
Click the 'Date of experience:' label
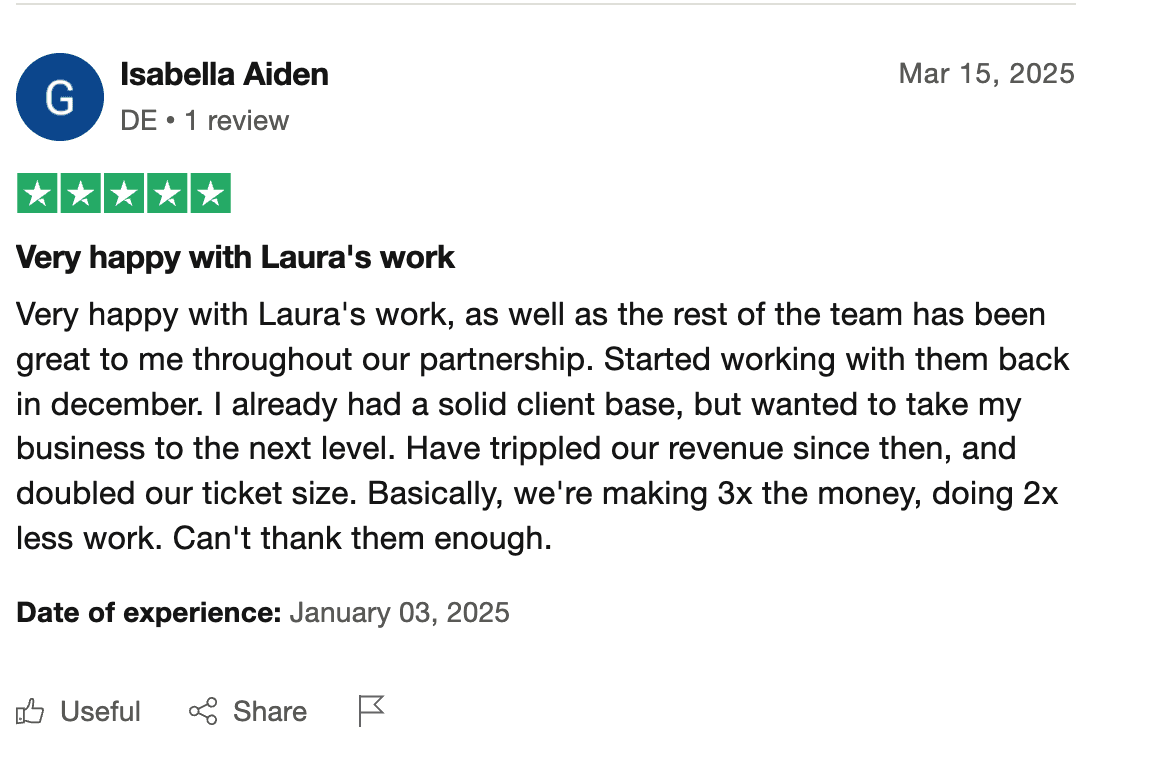(x=148, y=612)
